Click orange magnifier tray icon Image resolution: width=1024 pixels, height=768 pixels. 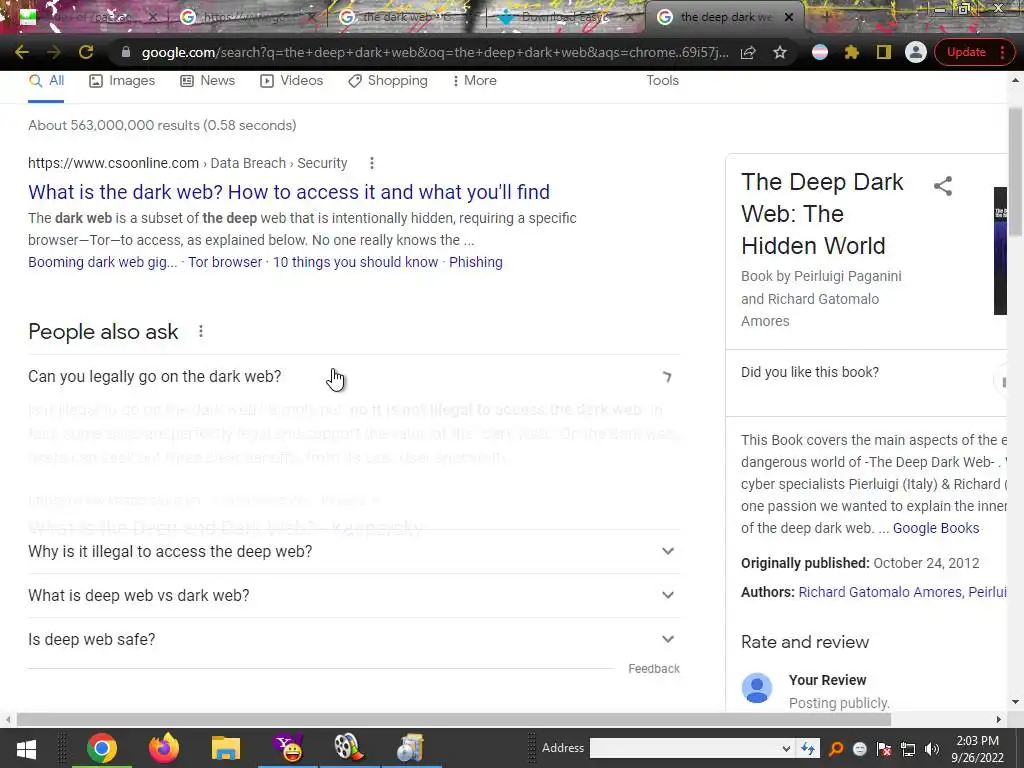pyautogui.click(x=836, y=749)
